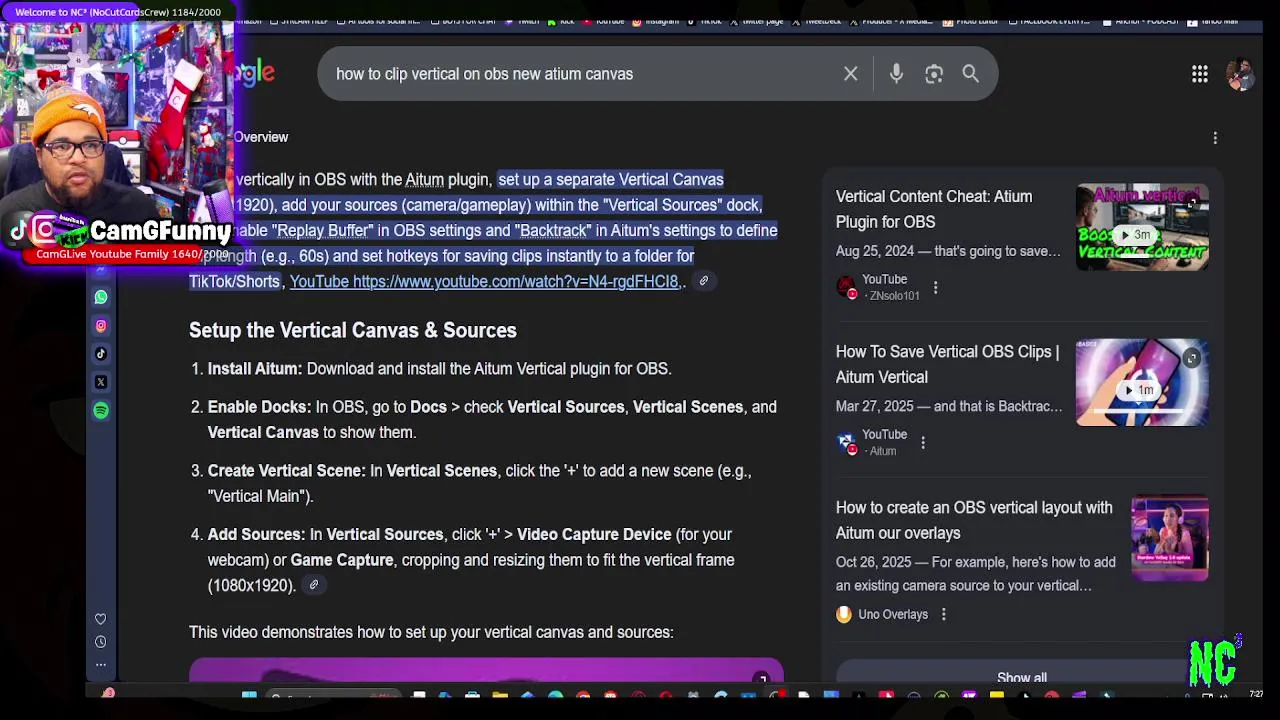
Task: Open Windows Start button on taskbar
Action: click(x=249, y=696)
